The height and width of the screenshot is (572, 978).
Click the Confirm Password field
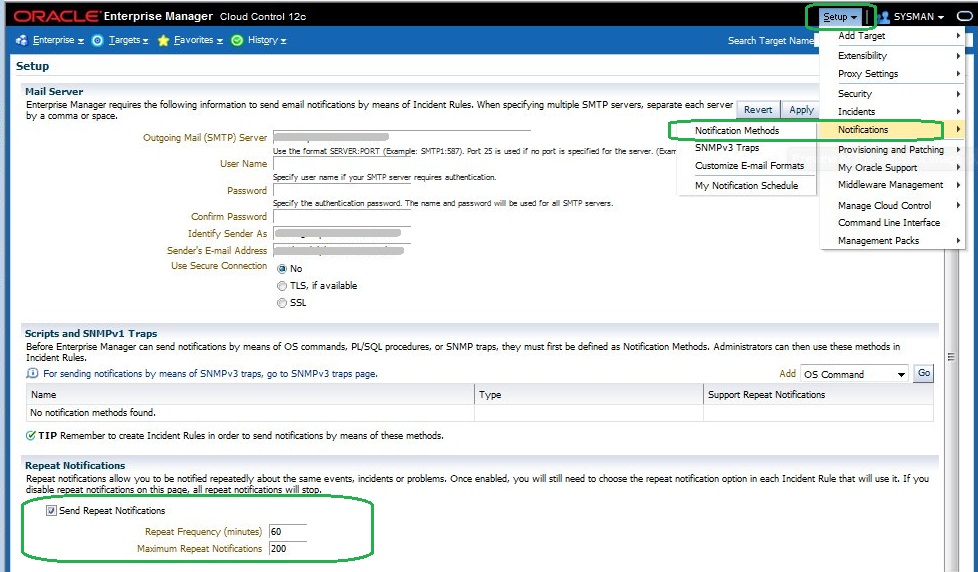pos(342,216)
